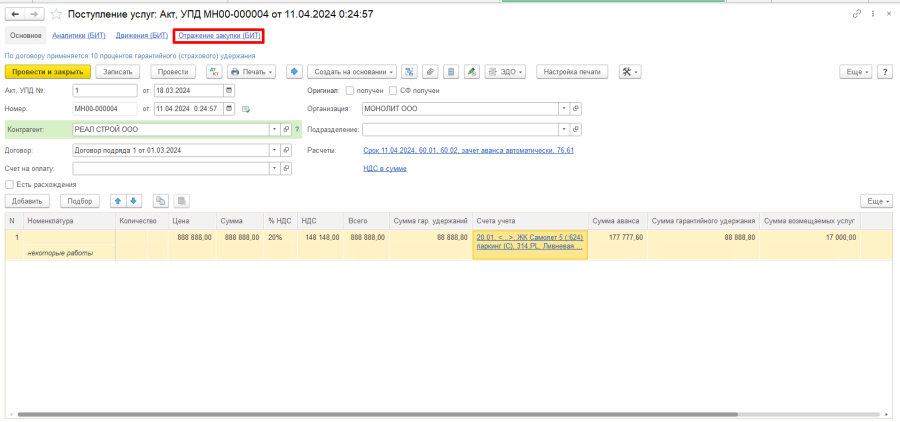Move table row down with arrow icon
Viewport: 900px width, 422px height.
pyautogui.click(x=134, y=201)
